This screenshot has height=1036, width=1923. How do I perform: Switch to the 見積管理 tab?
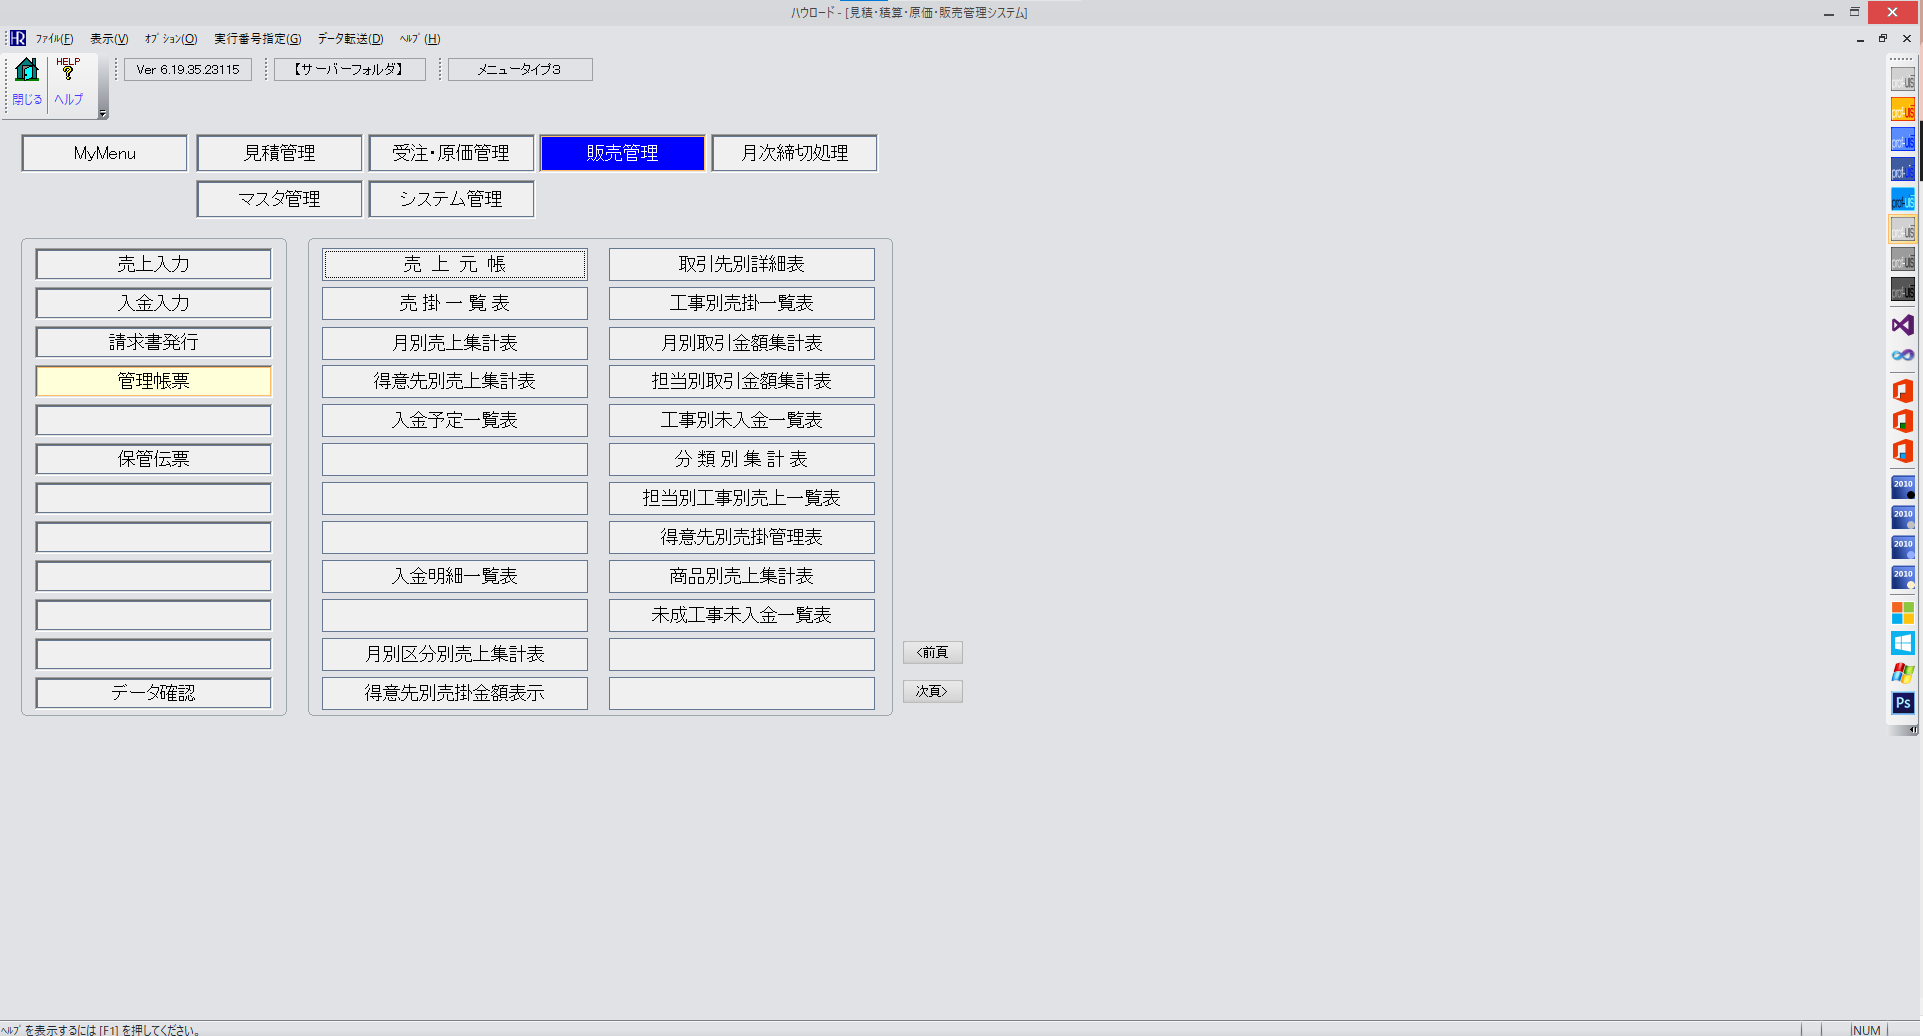click(279, 153)
